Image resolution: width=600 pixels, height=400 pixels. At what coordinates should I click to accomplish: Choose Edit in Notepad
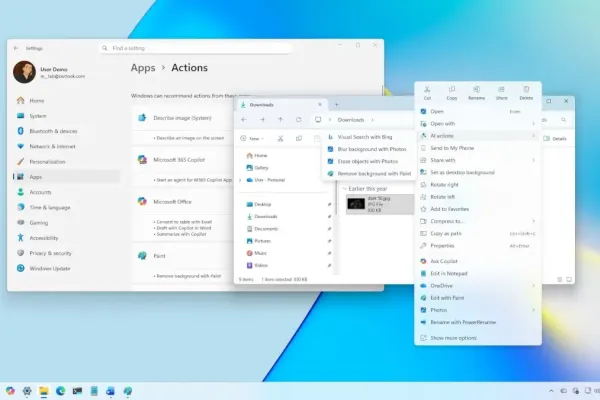point(478,274)
